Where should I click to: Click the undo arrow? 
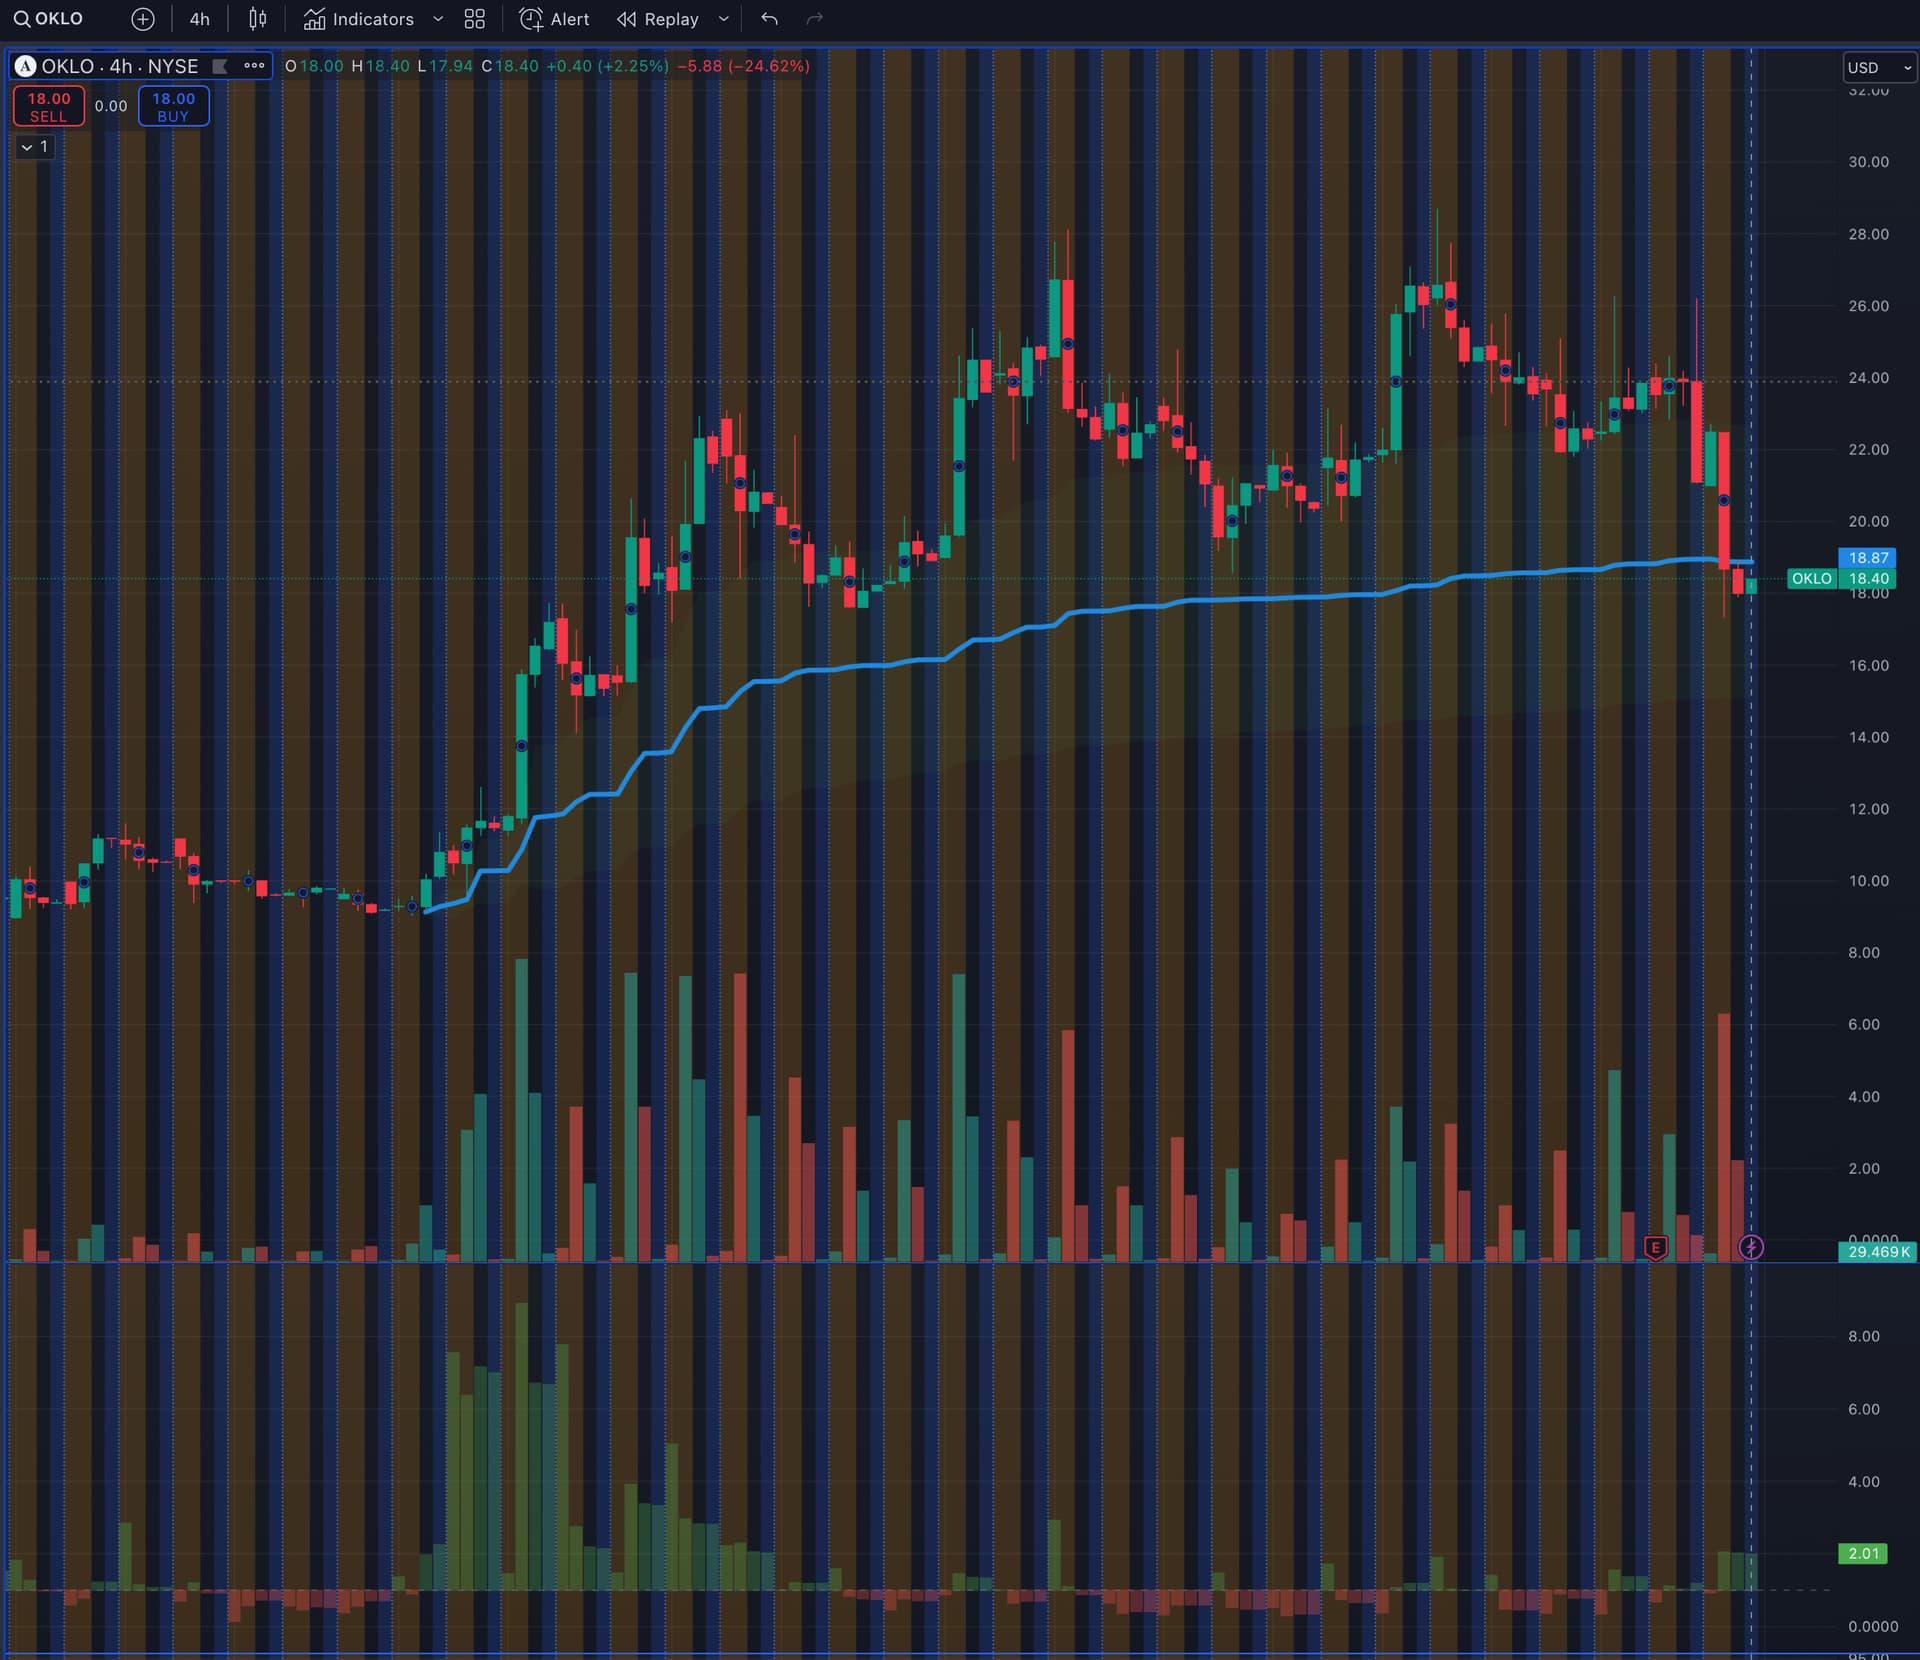pyautogui.click(x=769, y=19)
